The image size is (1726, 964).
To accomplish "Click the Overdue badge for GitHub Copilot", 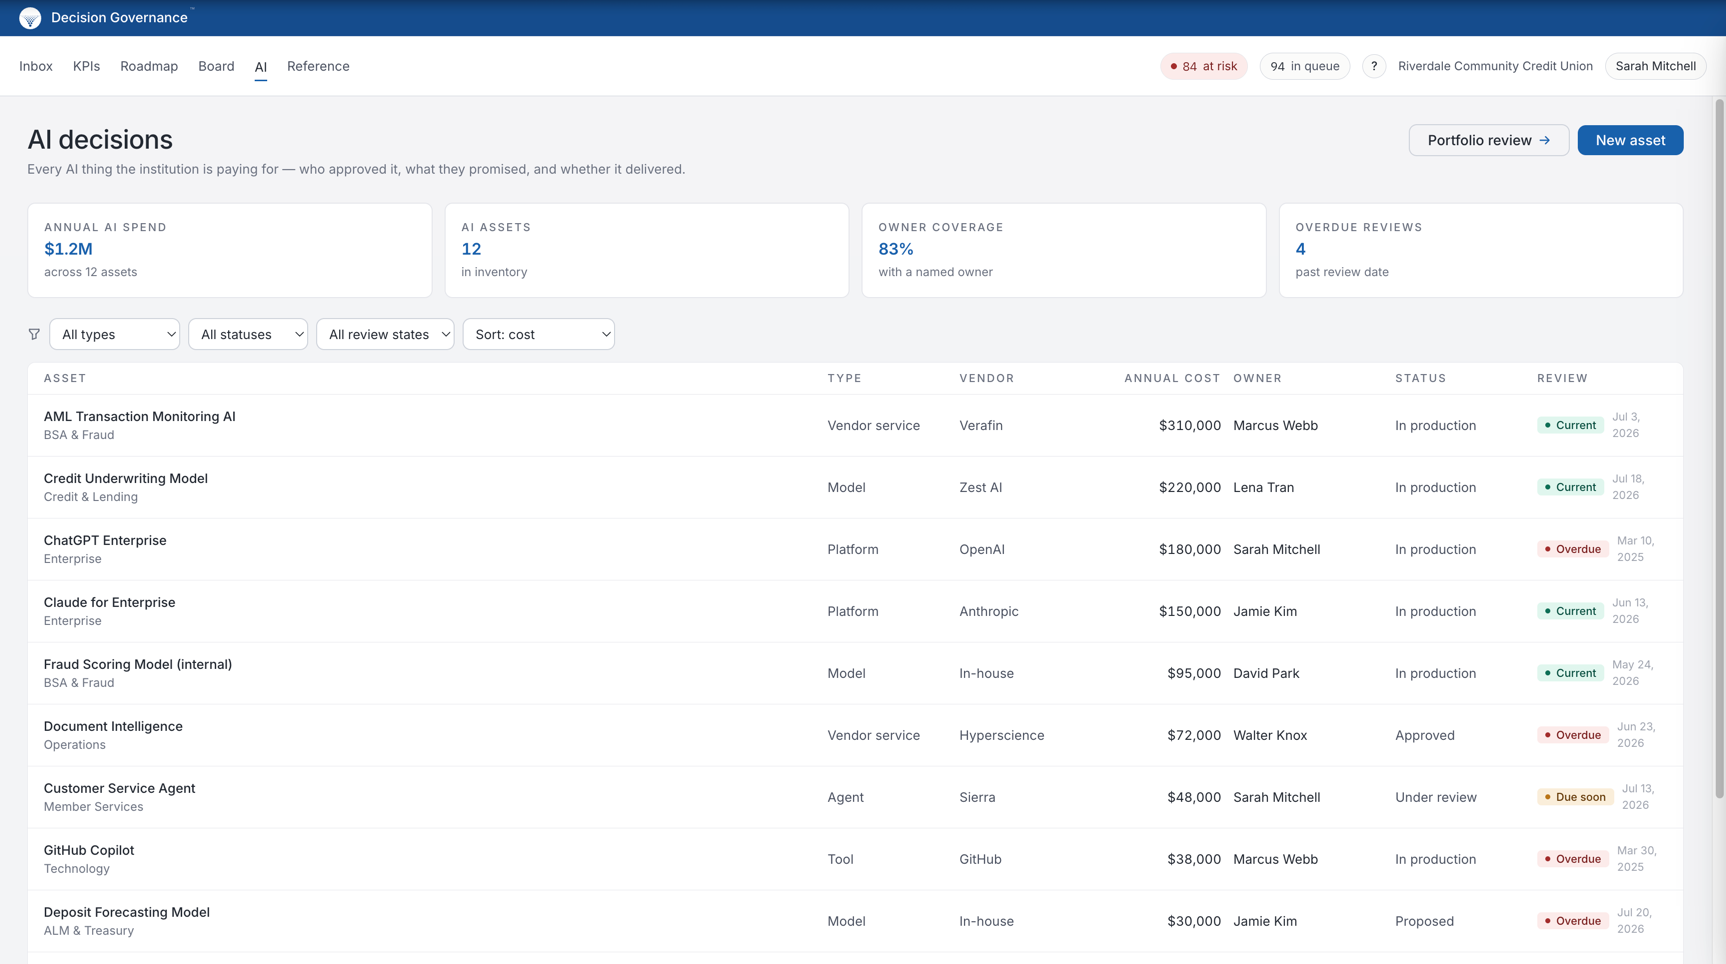I will pyautogui.click(x=1572, y=859).
